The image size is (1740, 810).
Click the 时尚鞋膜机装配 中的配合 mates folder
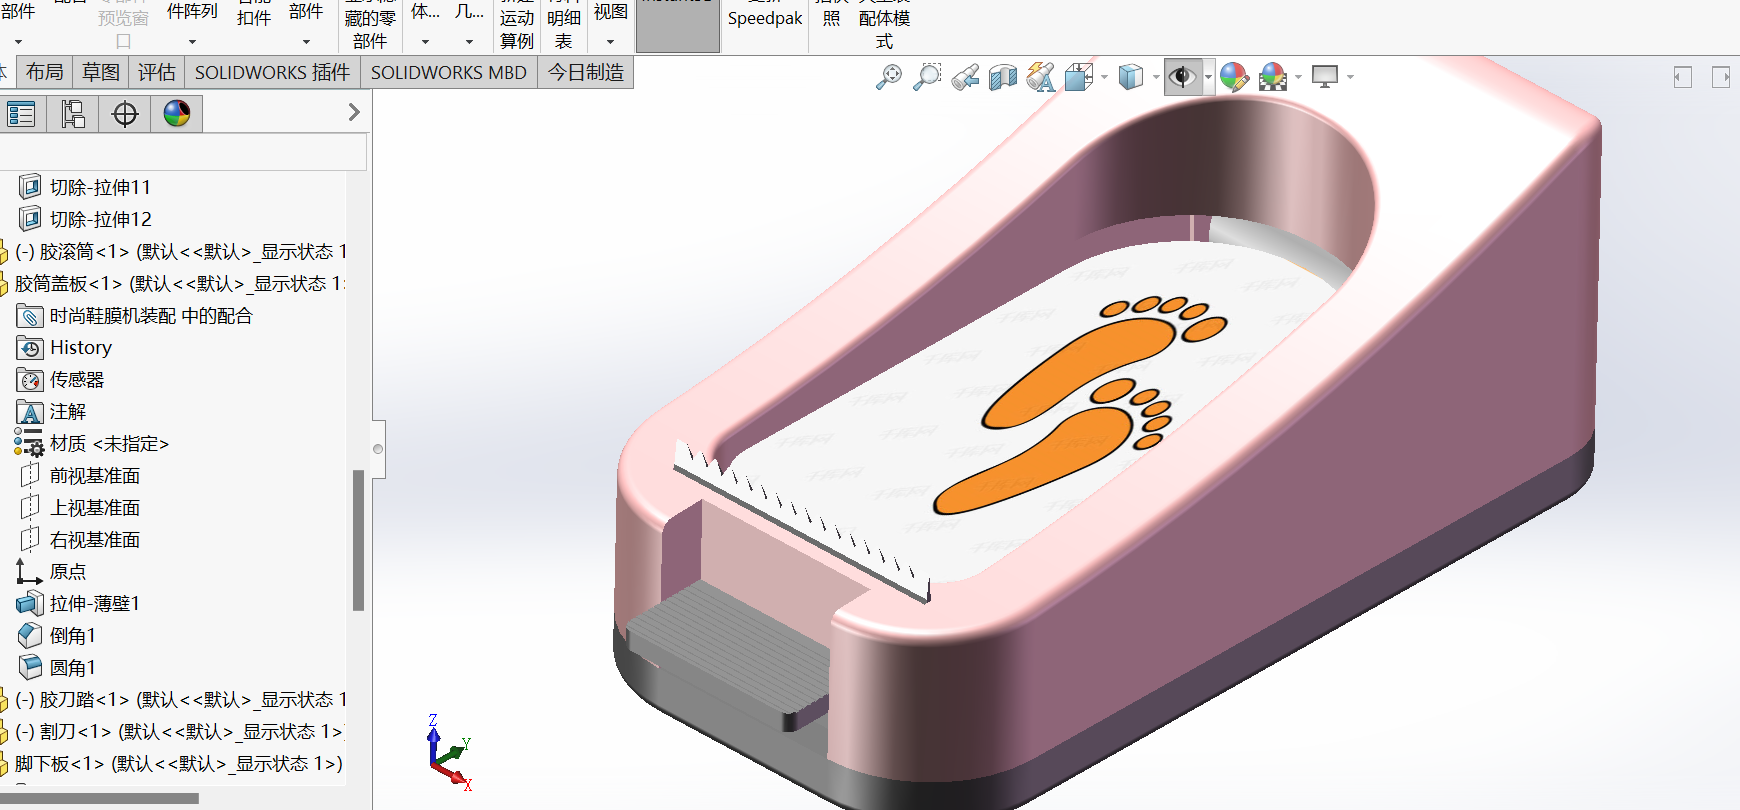(x=151, y=315)
